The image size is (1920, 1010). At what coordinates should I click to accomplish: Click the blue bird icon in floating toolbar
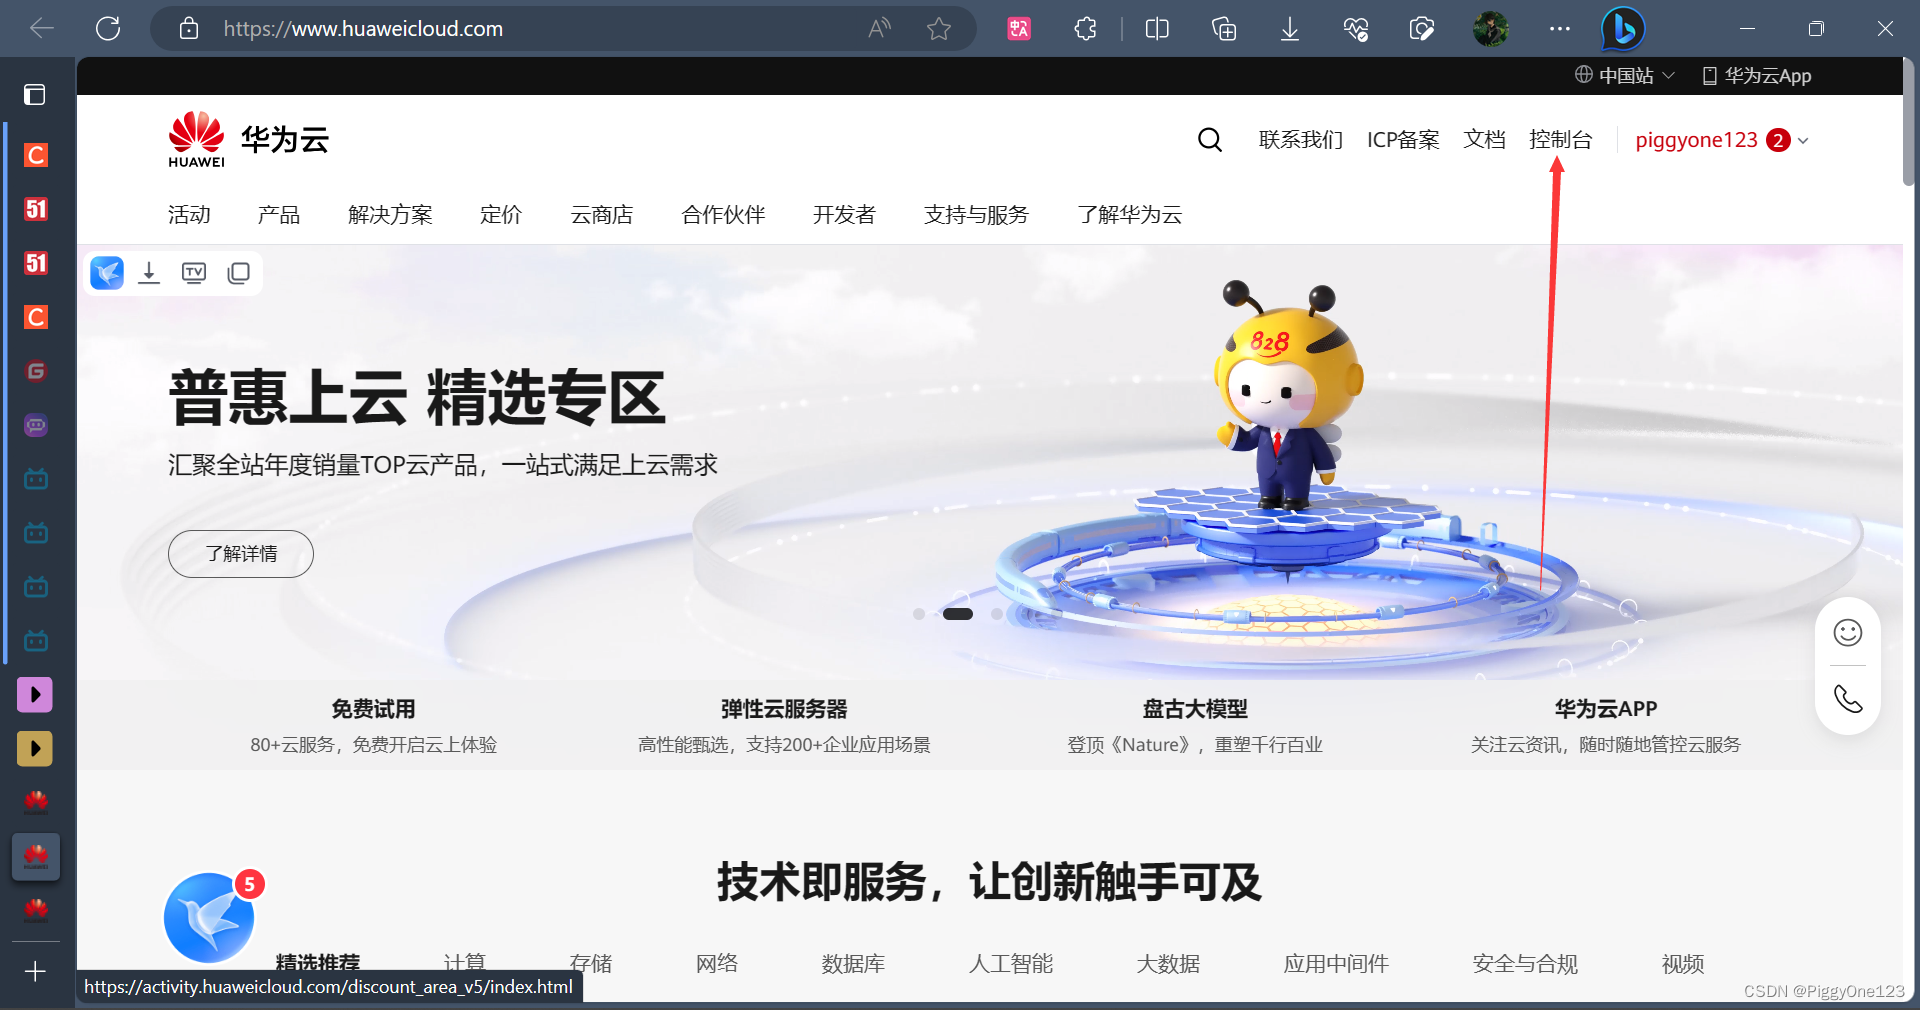(x=107, y=273)
